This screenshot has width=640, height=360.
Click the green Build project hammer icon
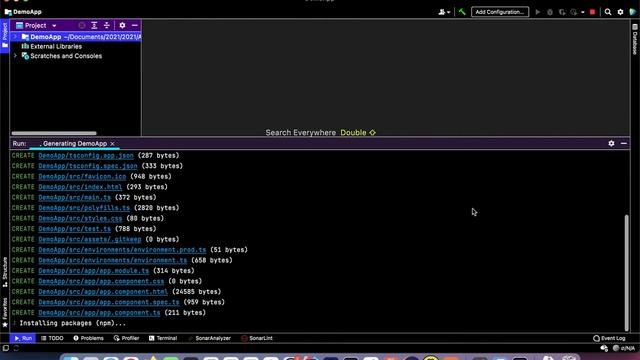click(462, 12)
